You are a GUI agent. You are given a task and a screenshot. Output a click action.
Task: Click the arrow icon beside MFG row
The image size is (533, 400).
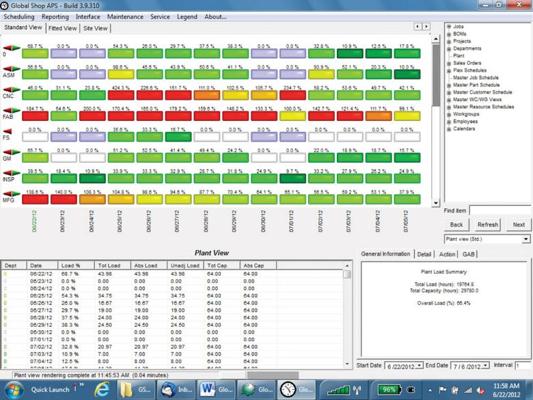12,194
